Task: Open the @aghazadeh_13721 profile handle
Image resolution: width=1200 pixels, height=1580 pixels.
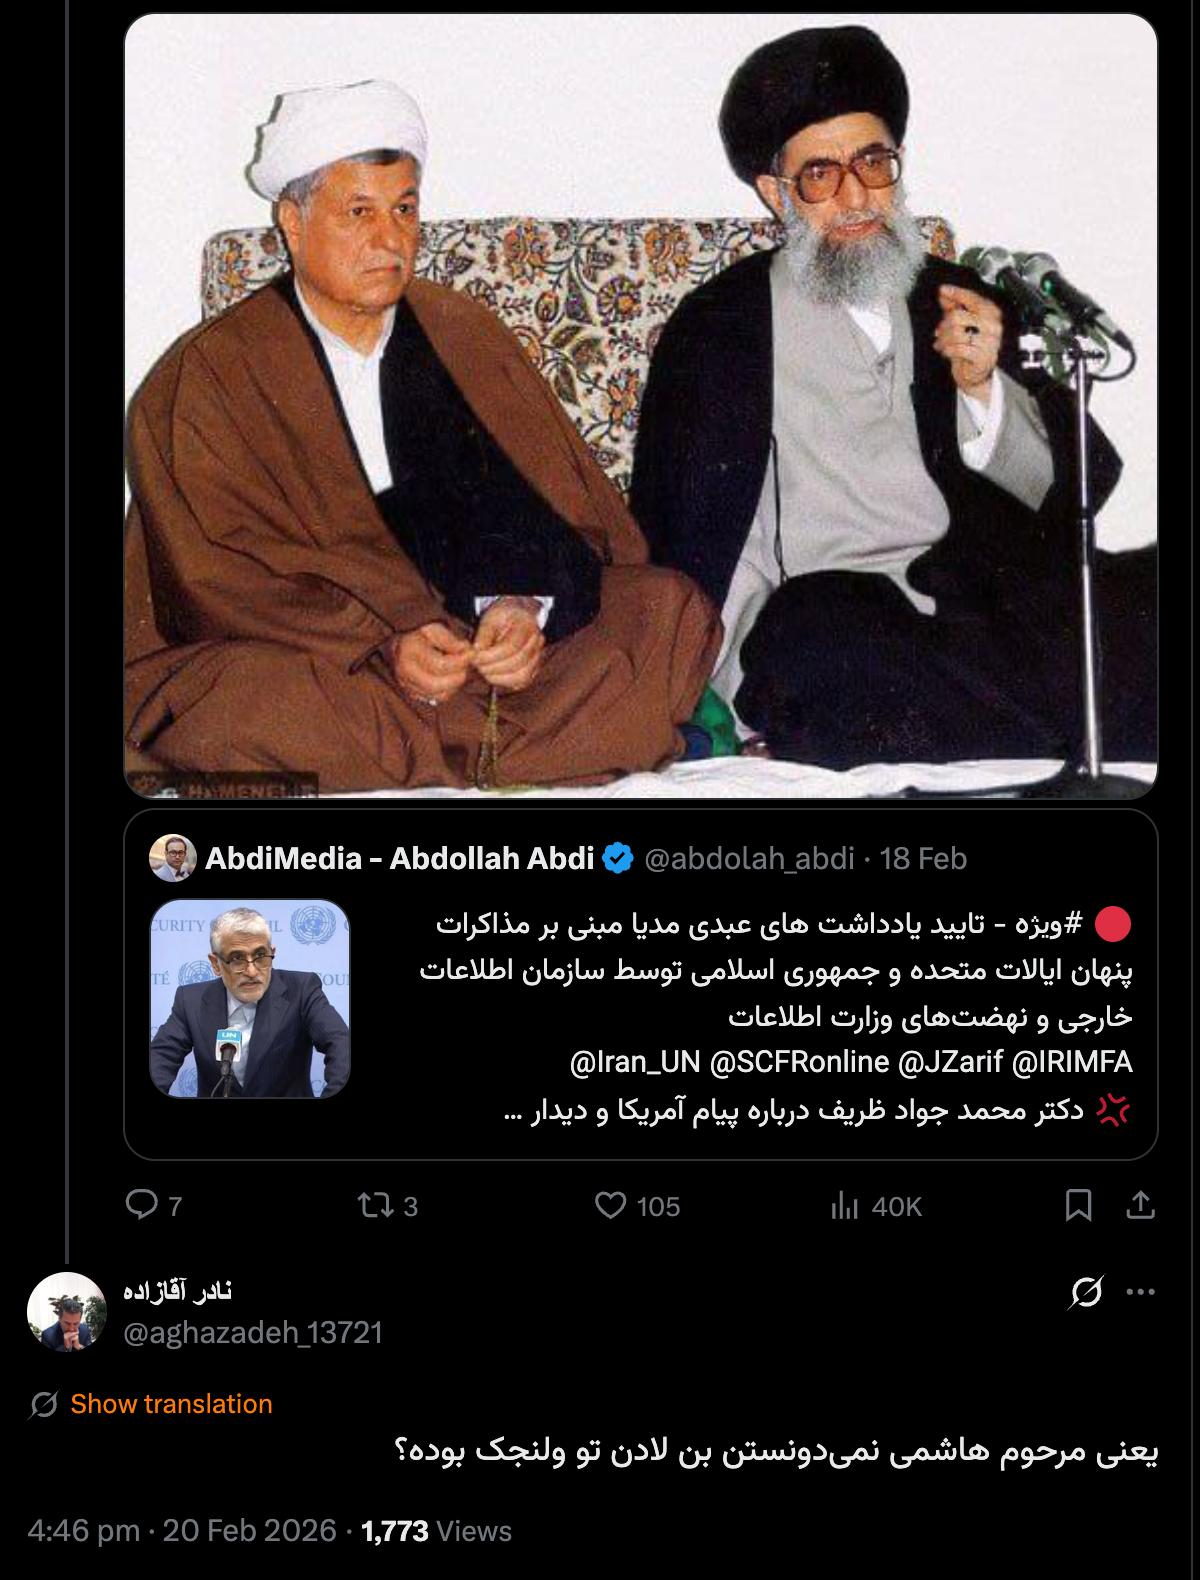Action: tap(252, 1333)
